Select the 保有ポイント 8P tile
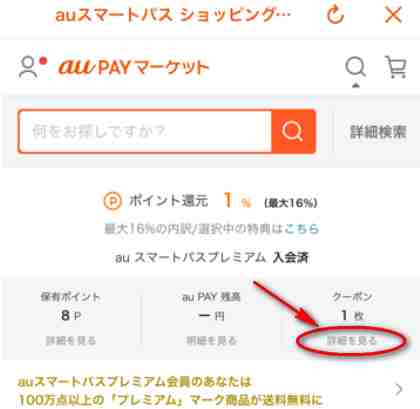The width and height of the screenshot is (420, 409). (x=71, y=318)
